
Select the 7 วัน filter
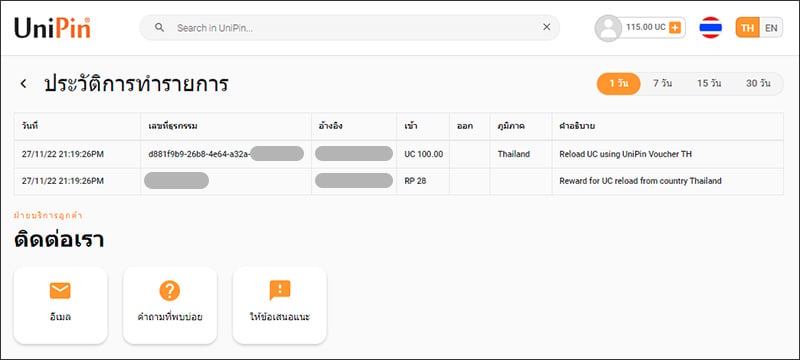click(x=662, y=84)
